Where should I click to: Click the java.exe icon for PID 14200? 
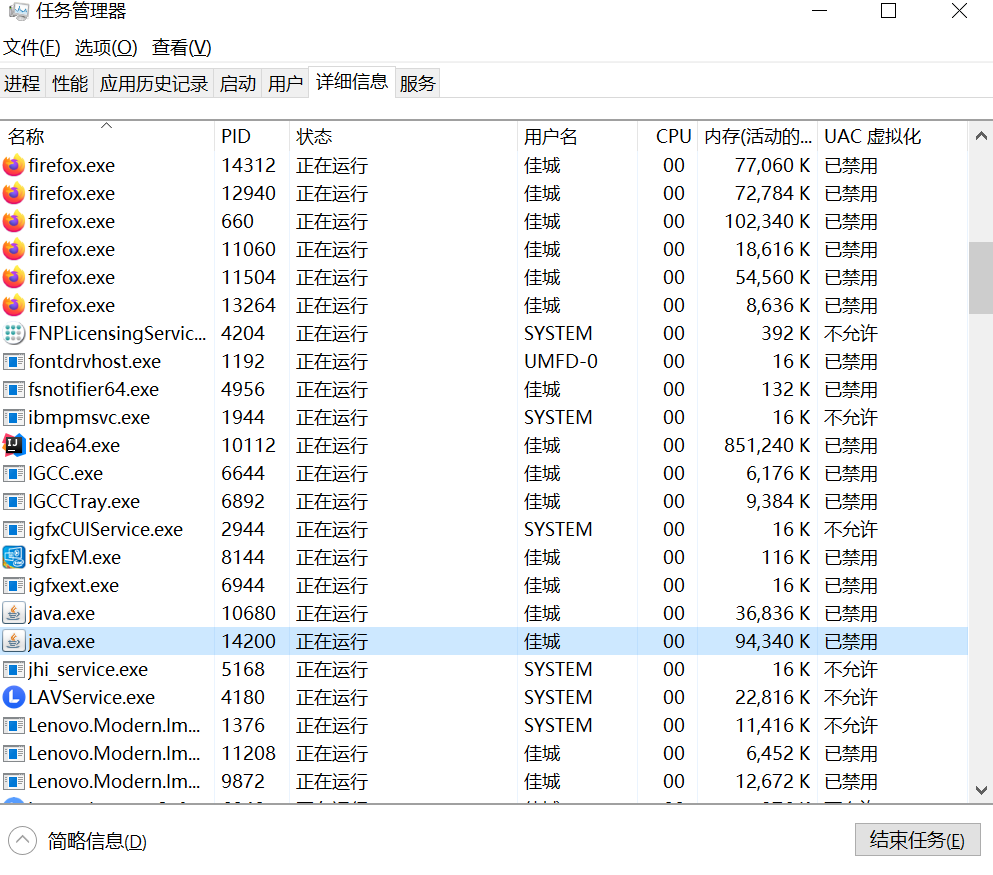pos(14,641)
